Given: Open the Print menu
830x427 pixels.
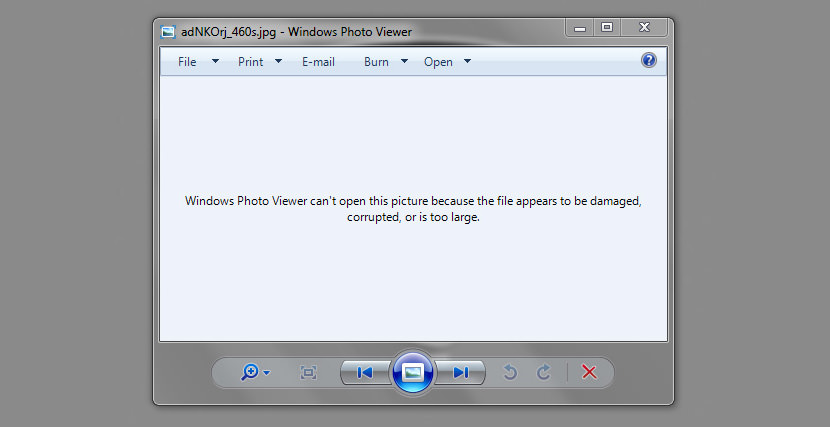Looking at the screenshot, I should 250,62.
